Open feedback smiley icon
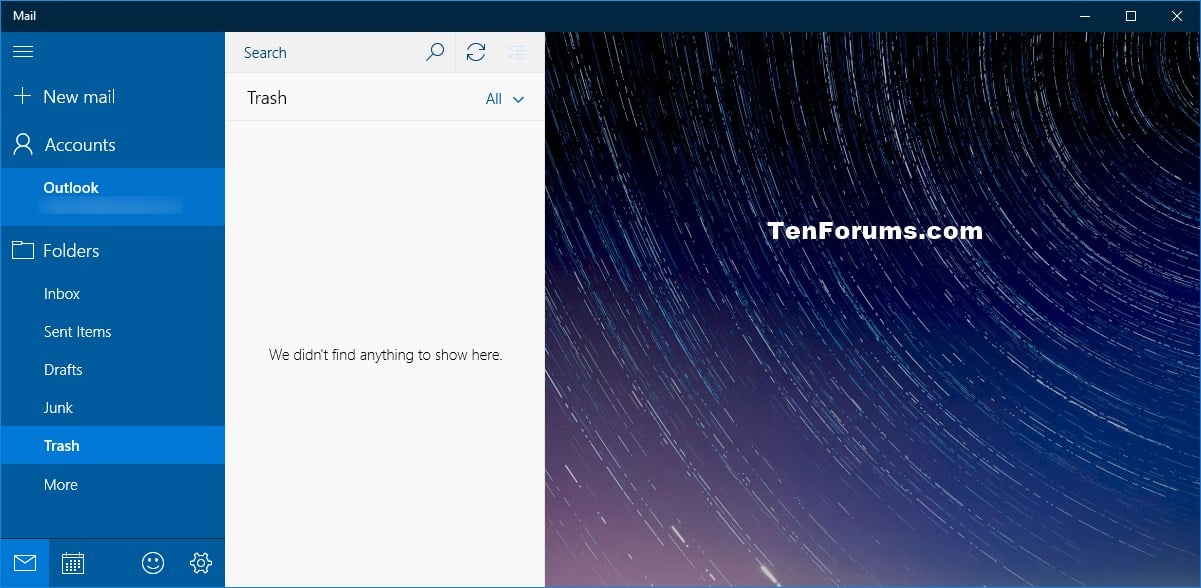The image size is (1201, 588). coord(153,563)
